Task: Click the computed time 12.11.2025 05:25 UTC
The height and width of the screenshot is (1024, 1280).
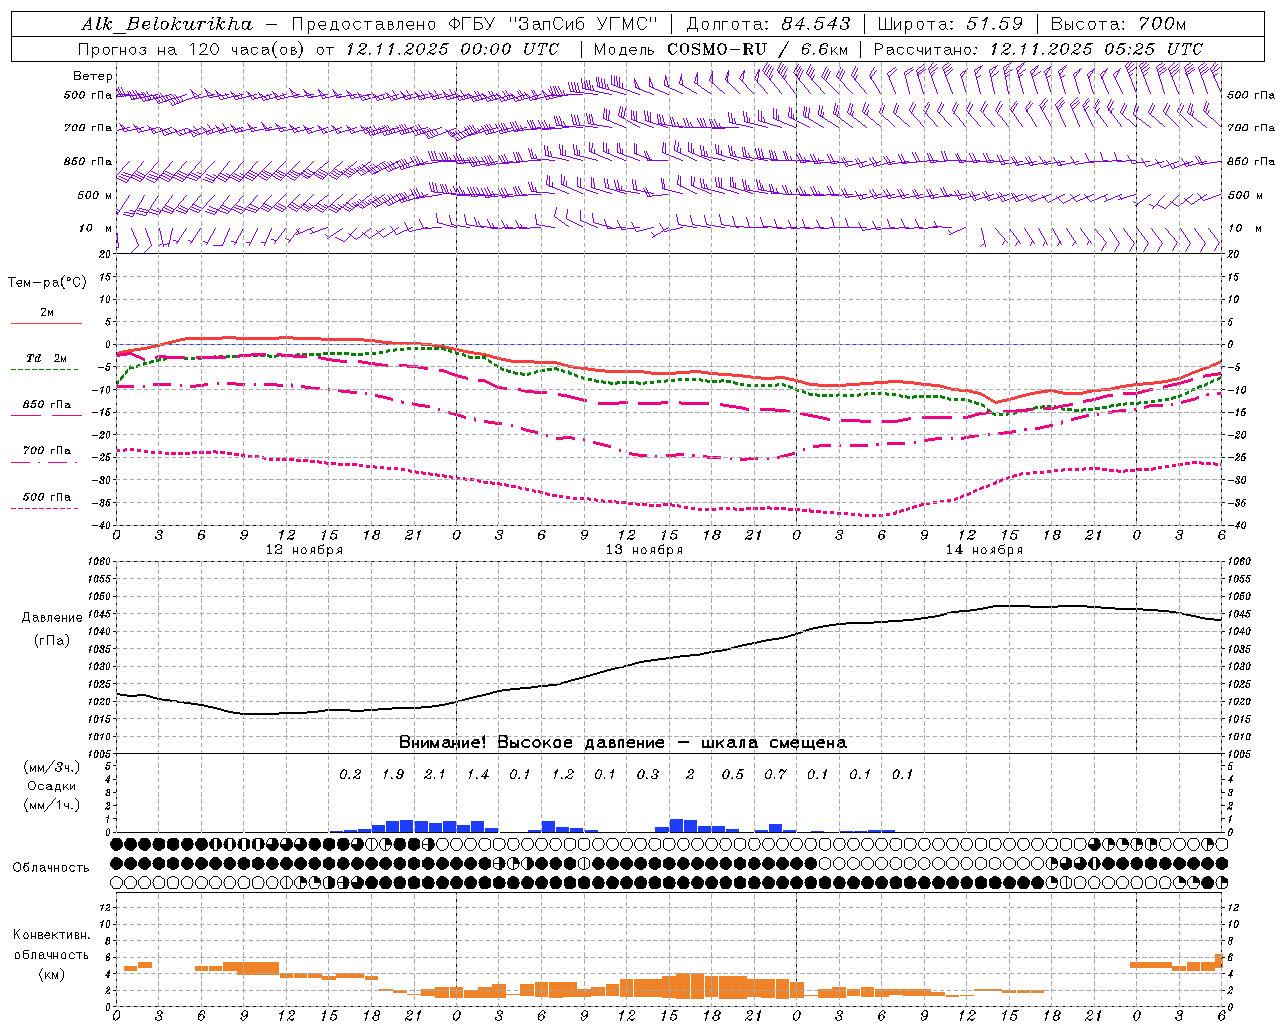Action: (1096, 49)
